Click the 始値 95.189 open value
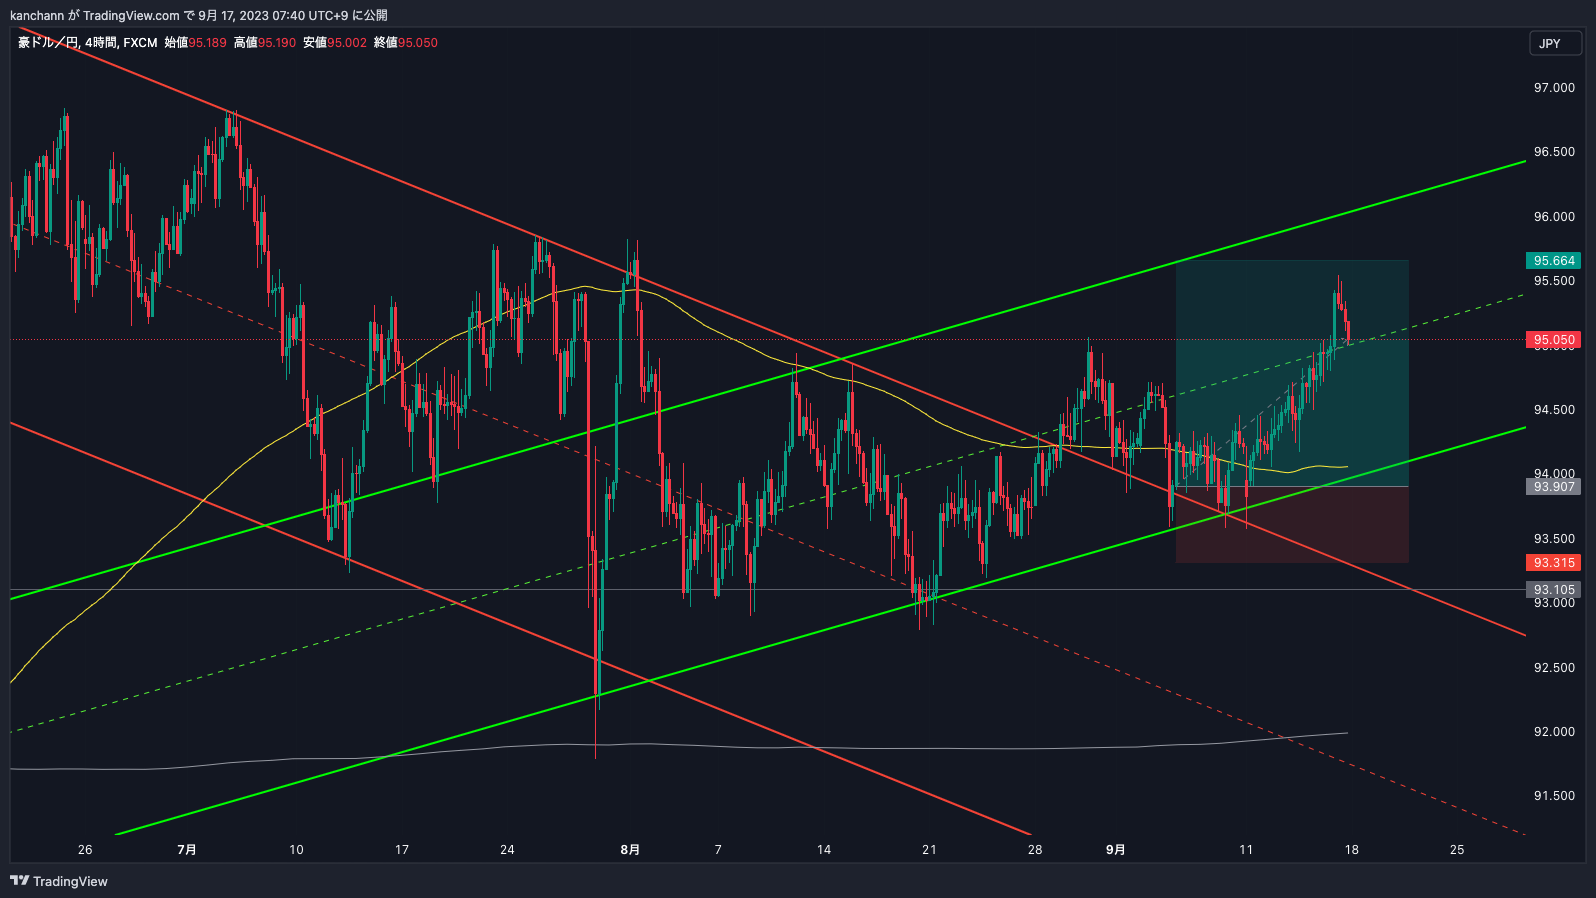The width and height of the screenshot is (1596, 898). (x=195, y=42)
